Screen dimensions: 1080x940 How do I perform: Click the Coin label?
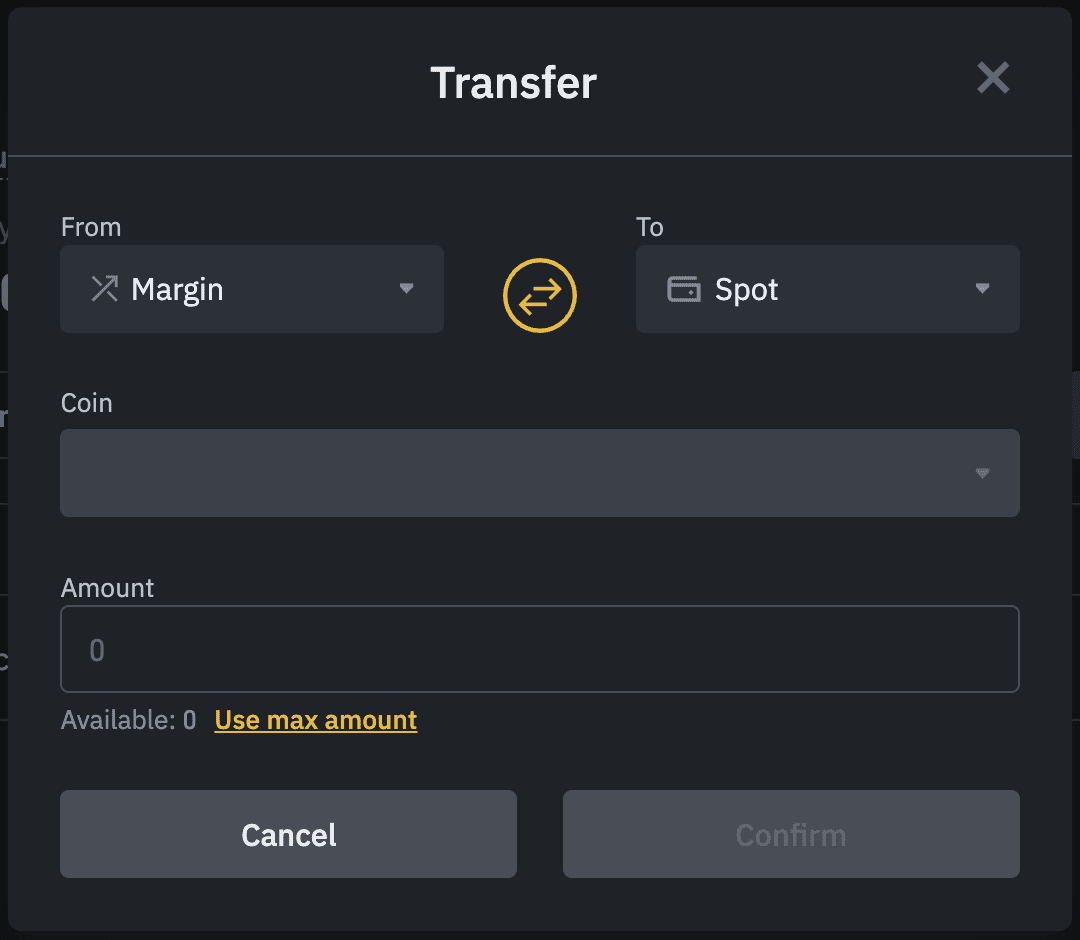point(87,403)
